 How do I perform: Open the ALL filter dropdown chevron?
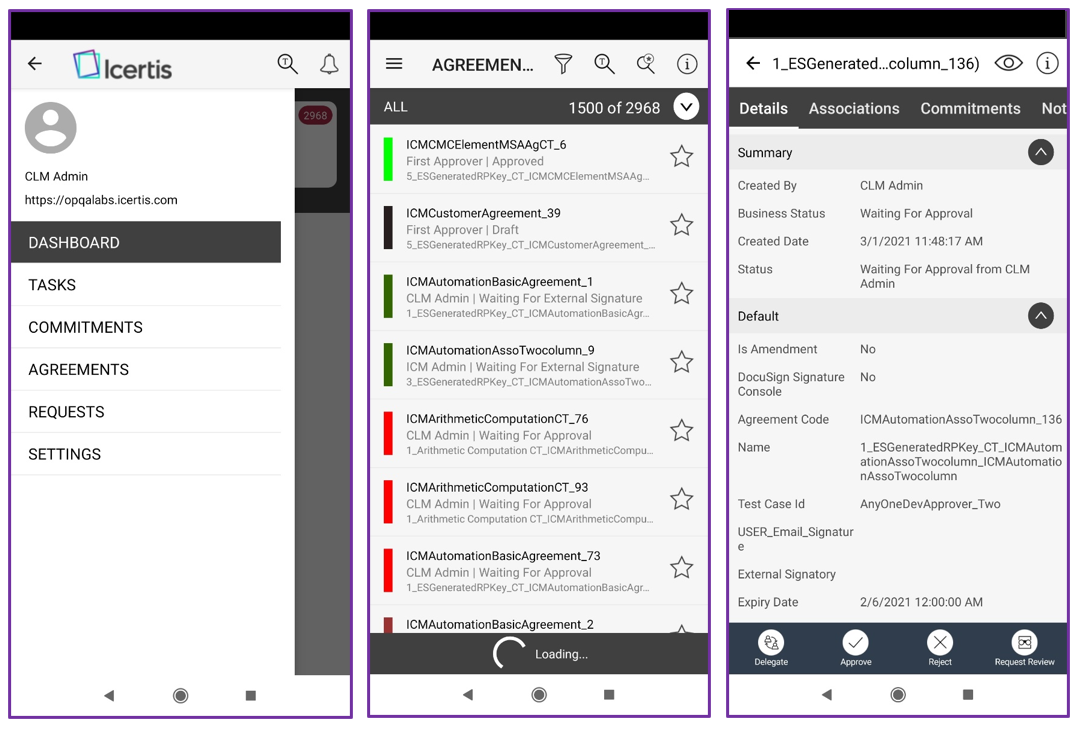(686, 107)
